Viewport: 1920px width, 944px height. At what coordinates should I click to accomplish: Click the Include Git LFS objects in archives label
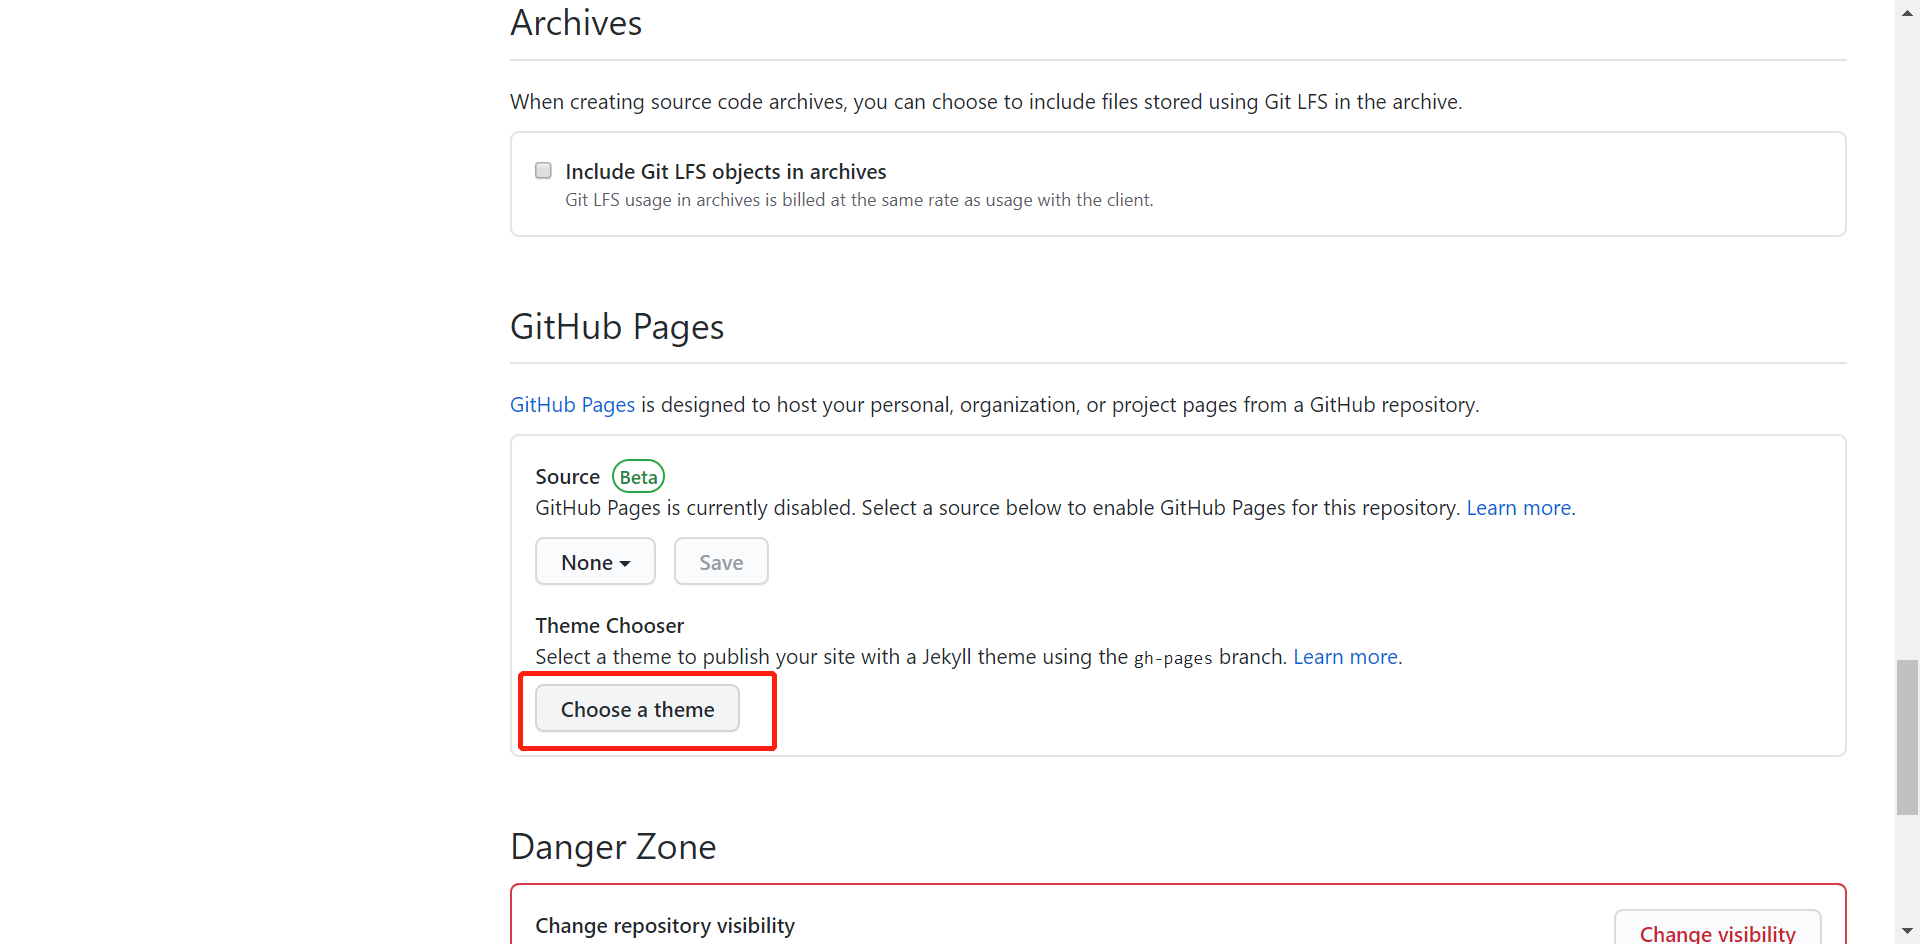[726, 172]
